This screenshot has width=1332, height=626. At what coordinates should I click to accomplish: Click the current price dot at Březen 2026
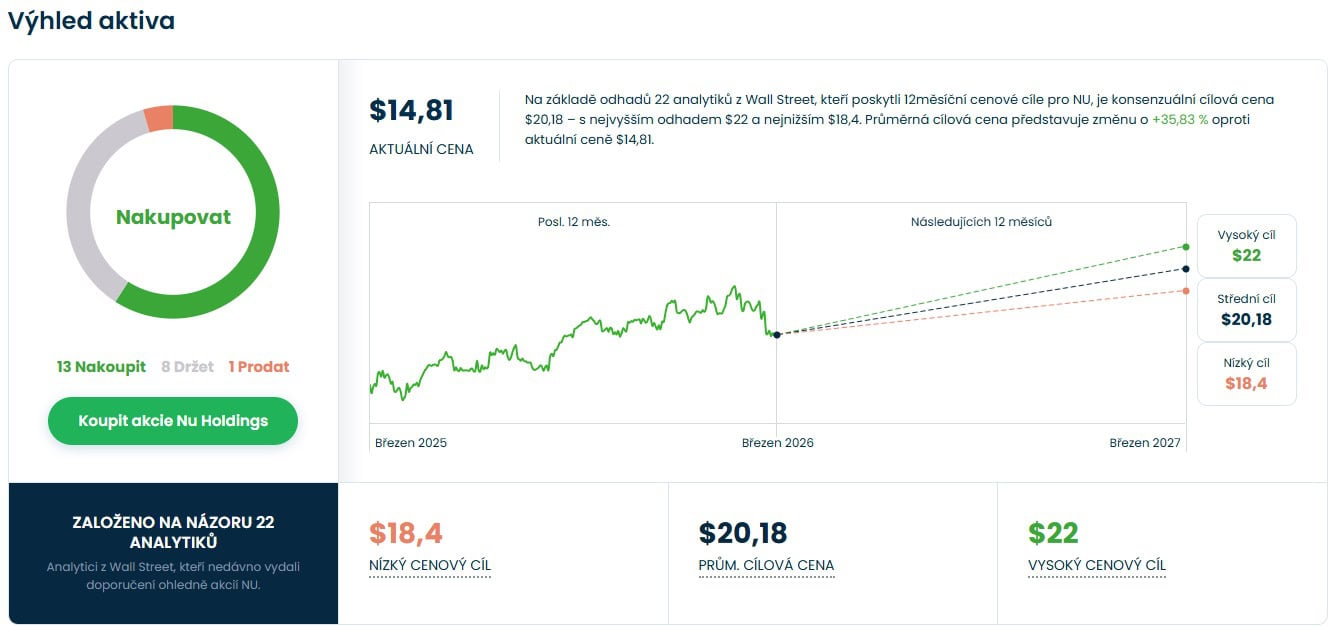(777, 334)
